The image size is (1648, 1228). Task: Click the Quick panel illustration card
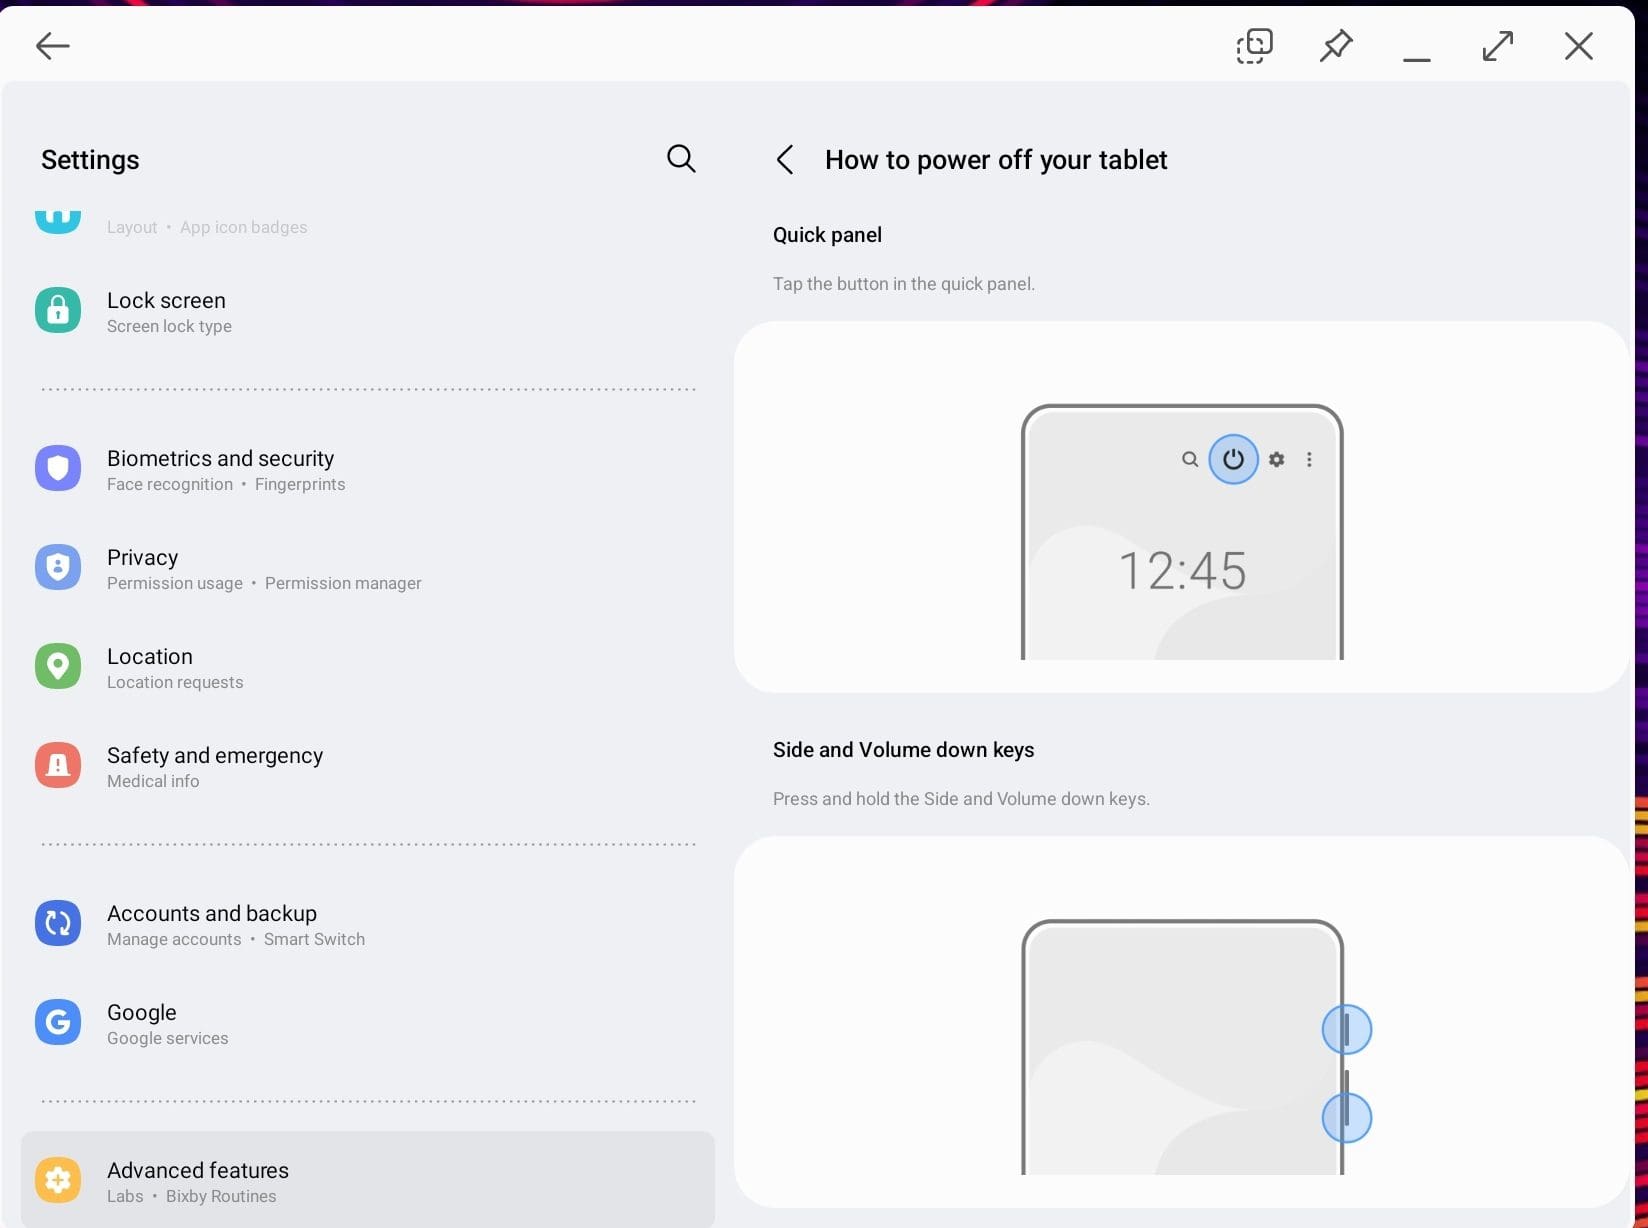point(1182,507)
